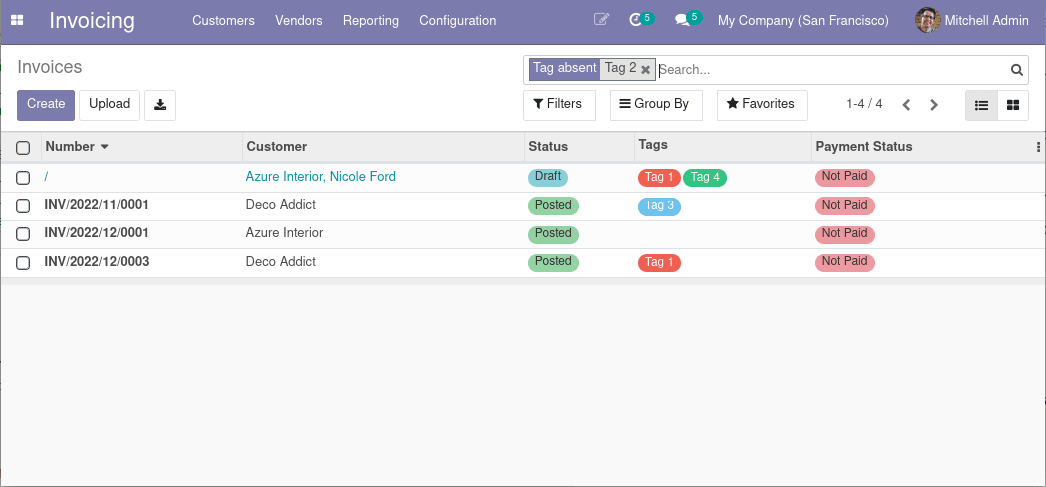Go to next page of records
Image resolution: width=1046 pixels, height=487 pixels.
click(934, 105)
